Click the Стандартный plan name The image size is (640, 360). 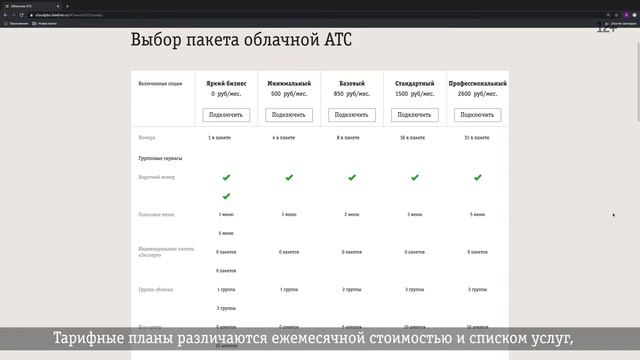pos(415,83)
